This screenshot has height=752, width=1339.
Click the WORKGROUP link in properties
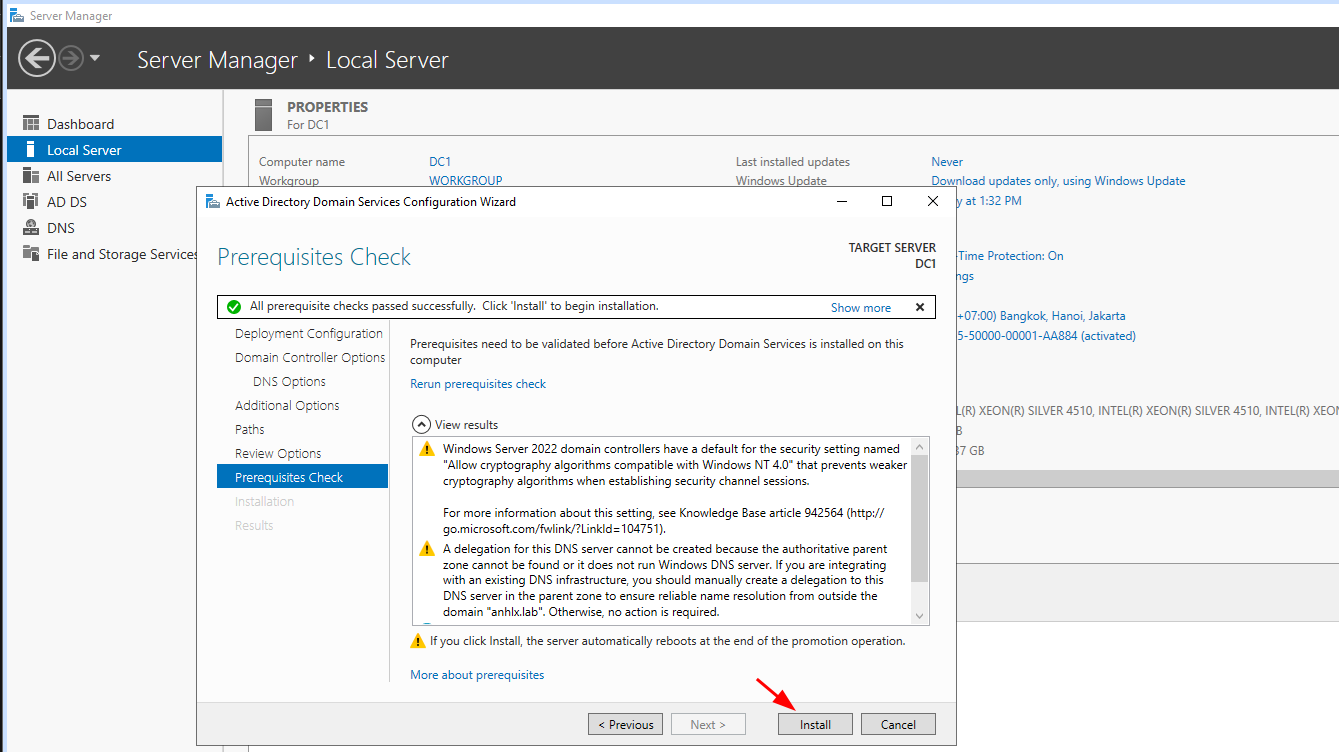pos(465,181)
